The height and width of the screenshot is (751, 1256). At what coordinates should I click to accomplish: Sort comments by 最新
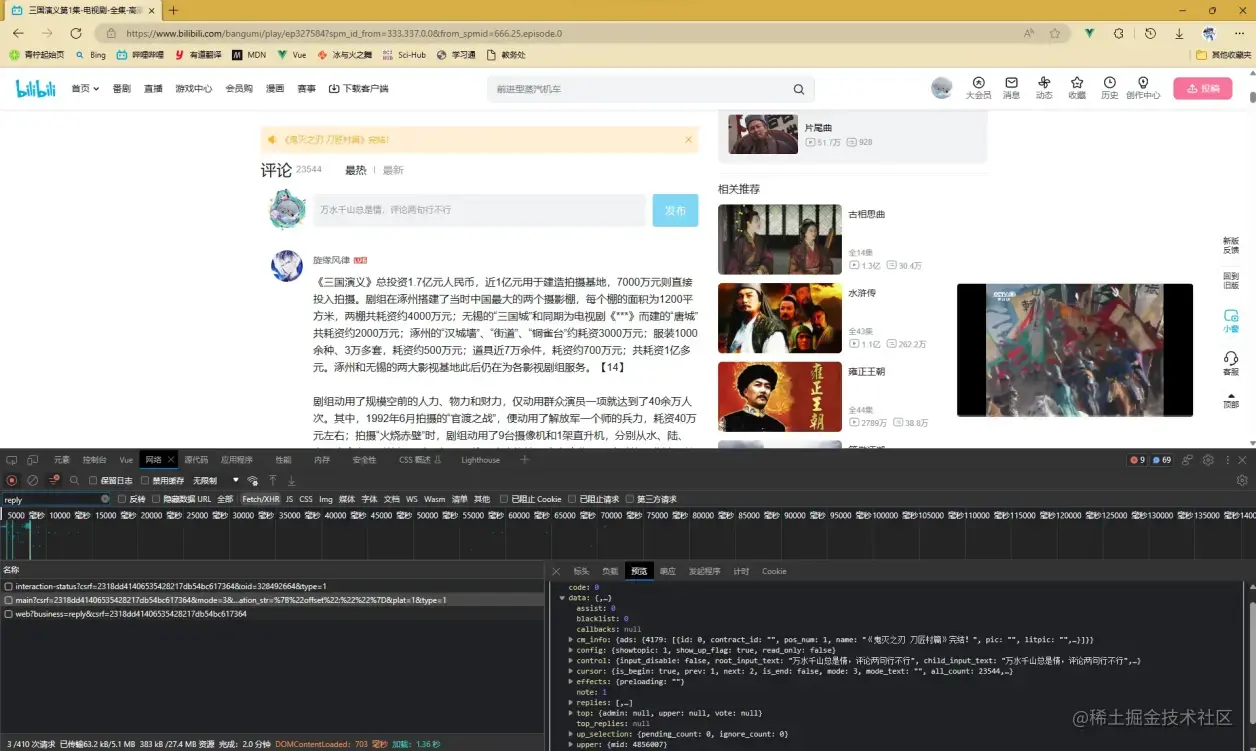(x=393, y=170)
